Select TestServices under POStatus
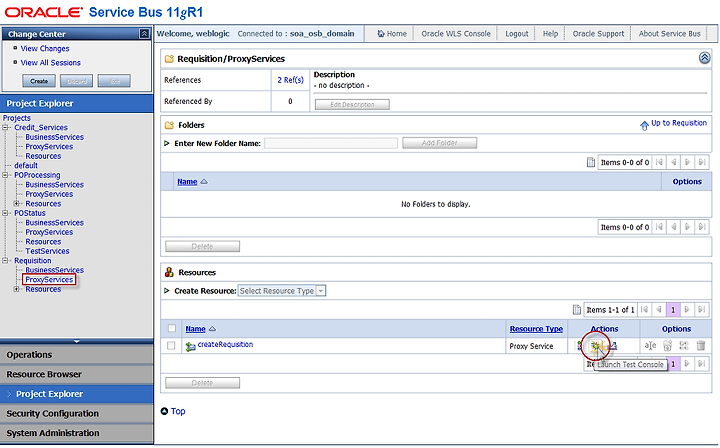Screen dimensions: 720x448 click(47, 251)
